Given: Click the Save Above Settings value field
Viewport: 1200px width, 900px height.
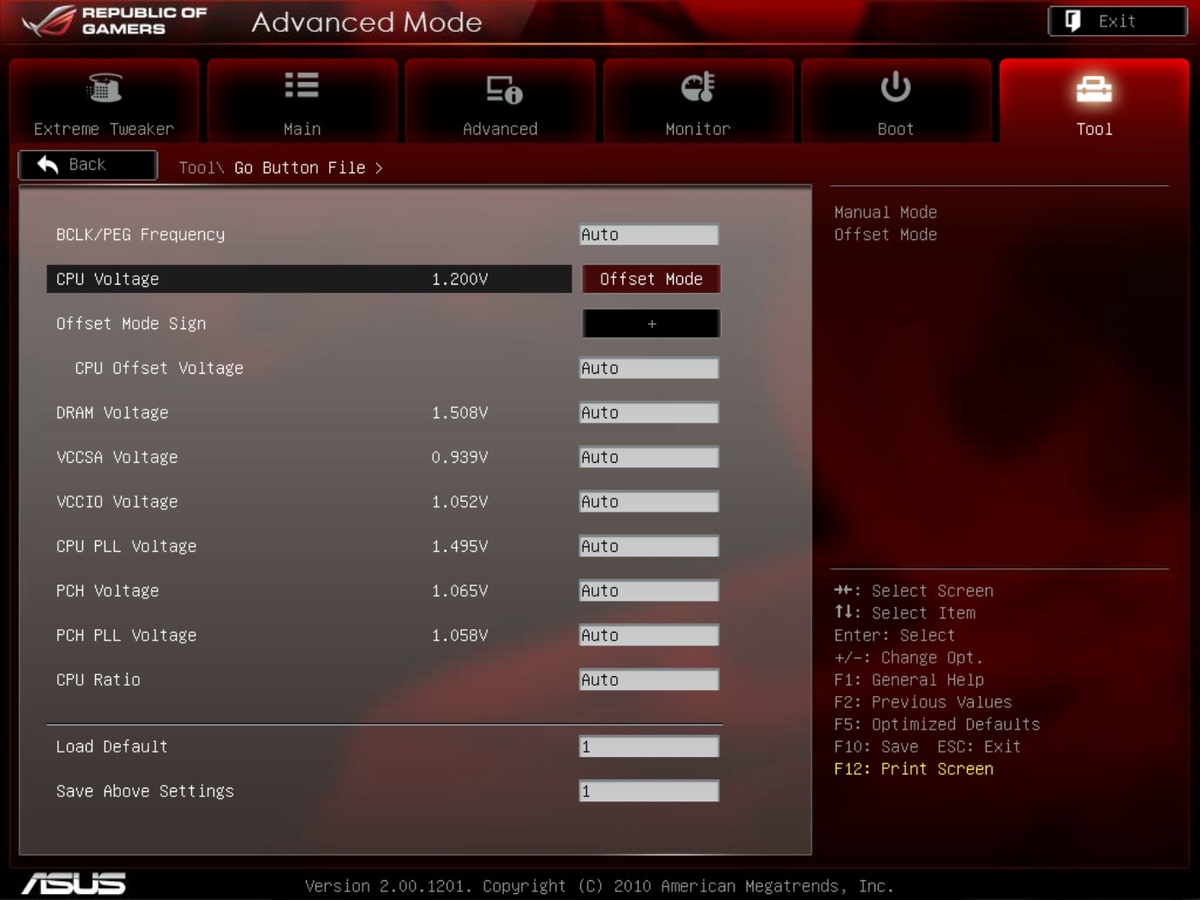Looking at the screenshot, I should coord(649,791).
